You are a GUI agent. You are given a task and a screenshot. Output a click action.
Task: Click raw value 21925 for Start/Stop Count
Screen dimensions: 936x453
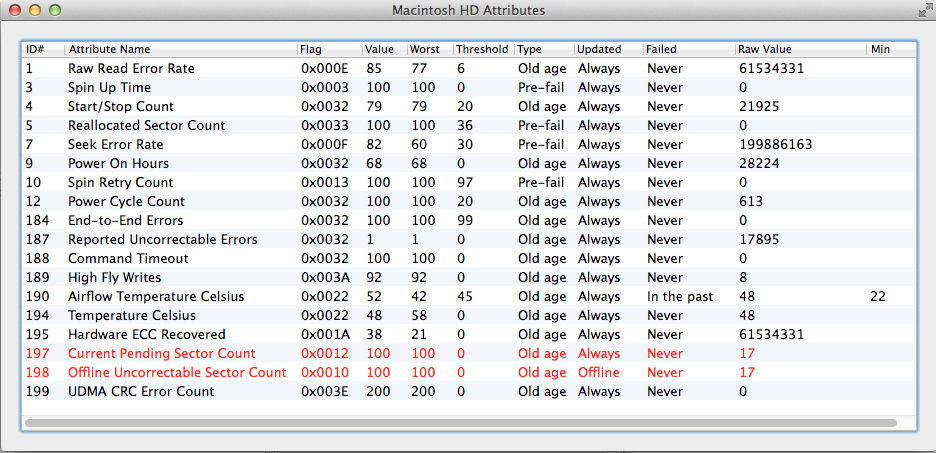click(759, 107)
